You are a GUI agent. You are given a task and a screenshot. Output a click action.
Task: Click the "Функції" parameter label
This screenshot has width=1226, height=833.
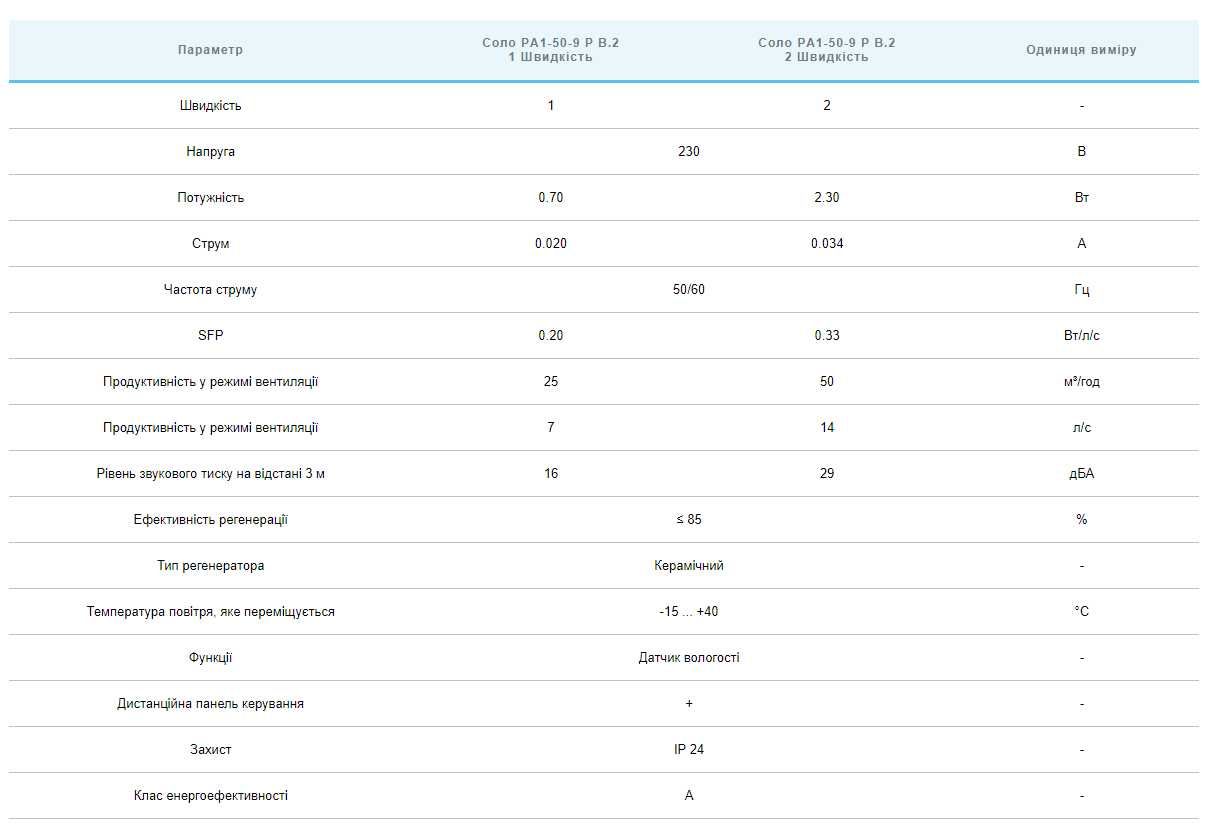pos(210,658)
